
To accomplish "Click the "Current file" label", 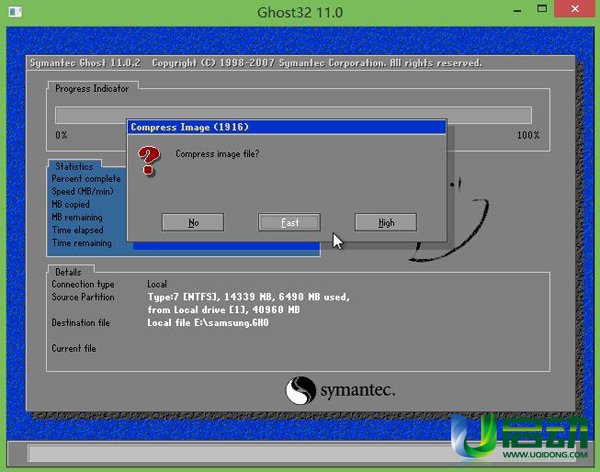I will point(74,348).
